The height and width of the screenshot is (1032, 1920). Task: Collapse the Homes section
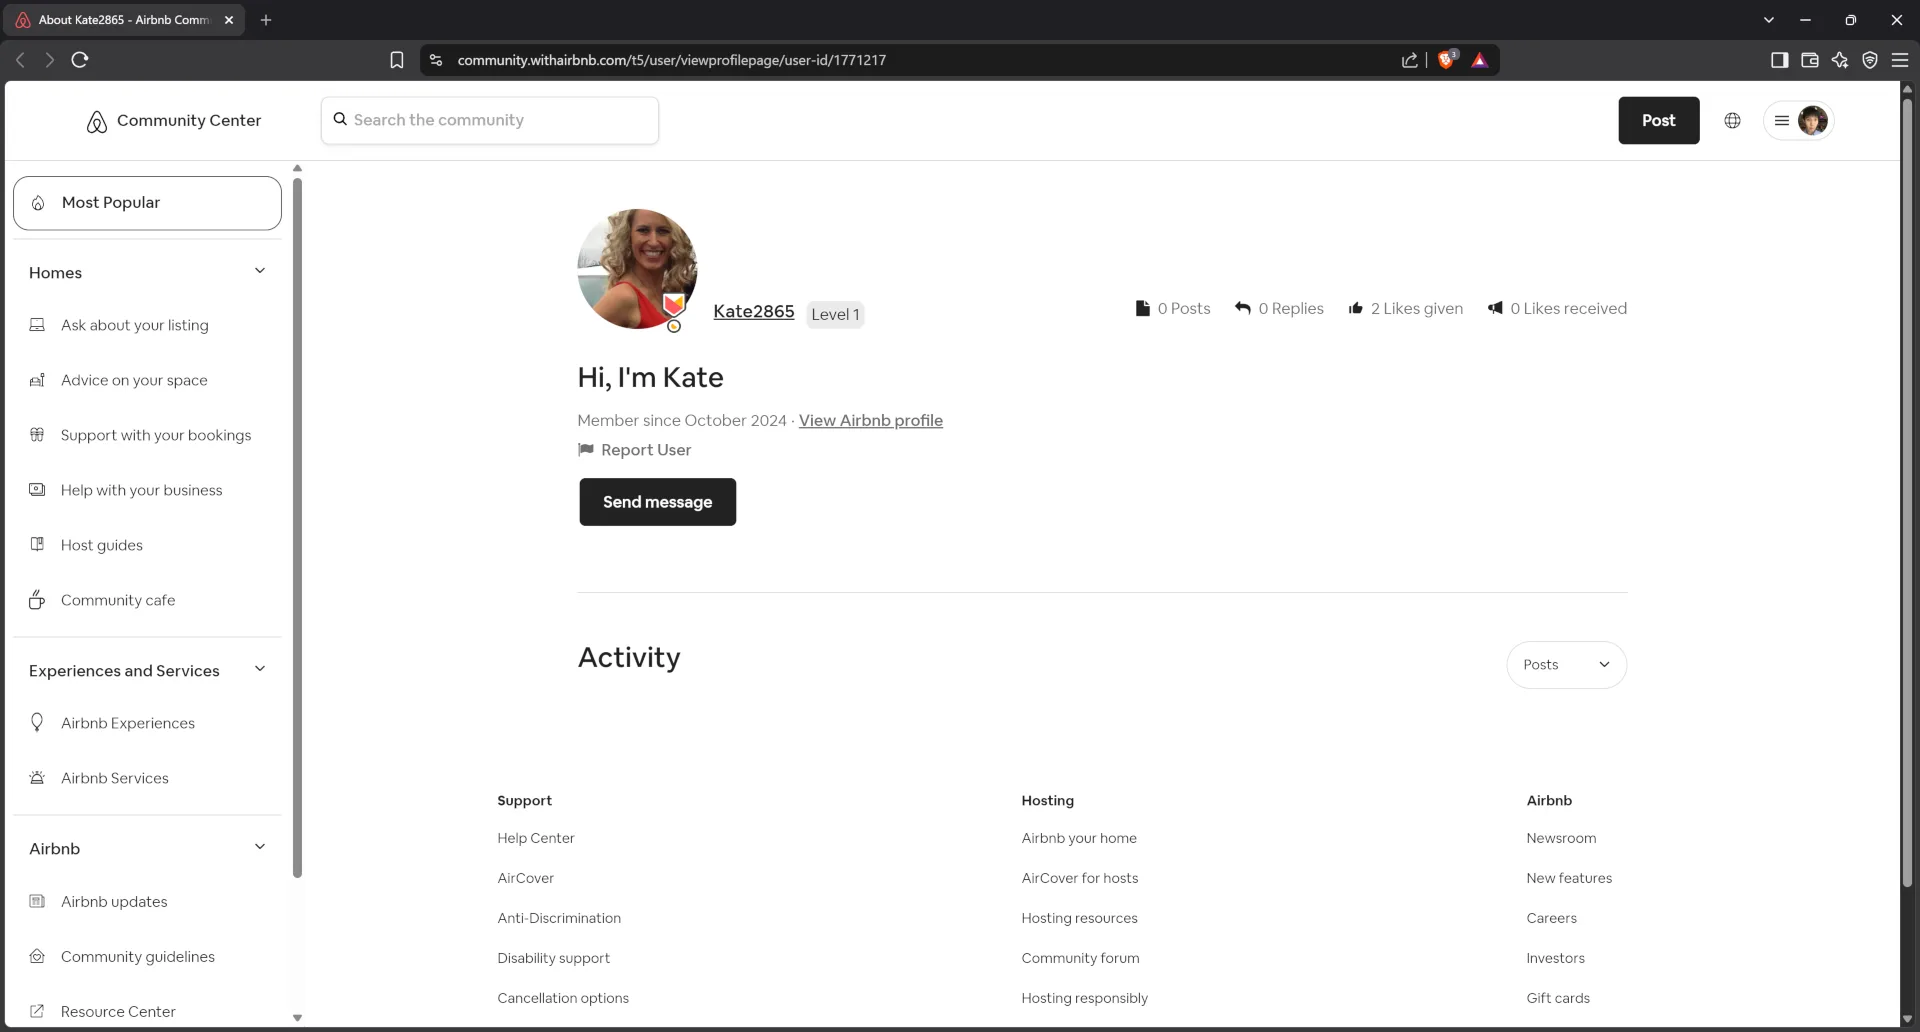(260, 271)
